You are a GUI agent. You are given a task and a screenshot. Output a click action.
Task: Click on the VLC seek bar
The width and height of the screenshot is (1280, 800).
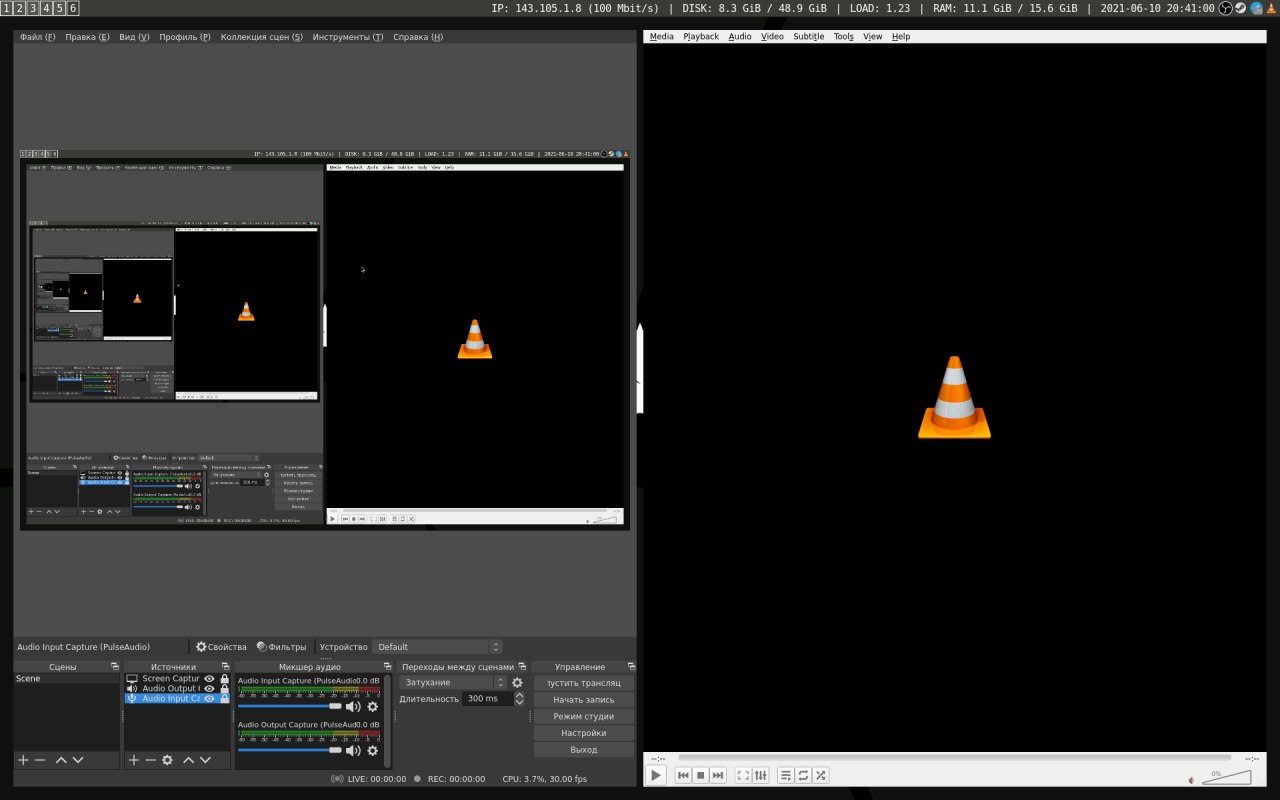[955, 758]
